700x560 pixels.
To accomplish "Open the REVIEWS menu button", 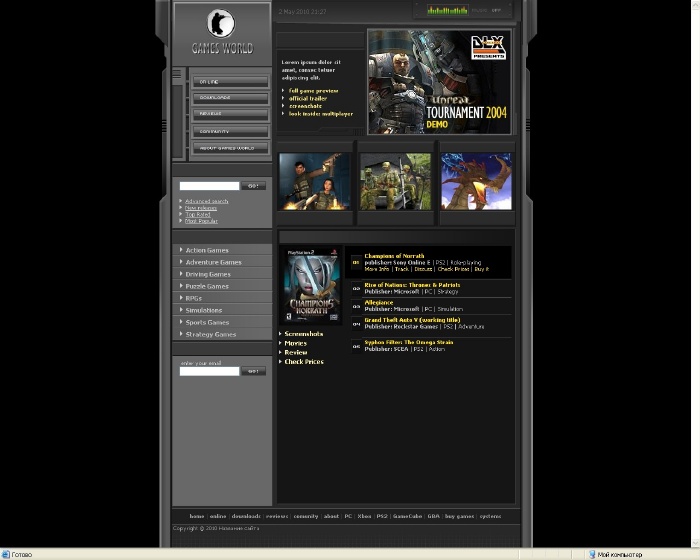I will click(231, 114).
